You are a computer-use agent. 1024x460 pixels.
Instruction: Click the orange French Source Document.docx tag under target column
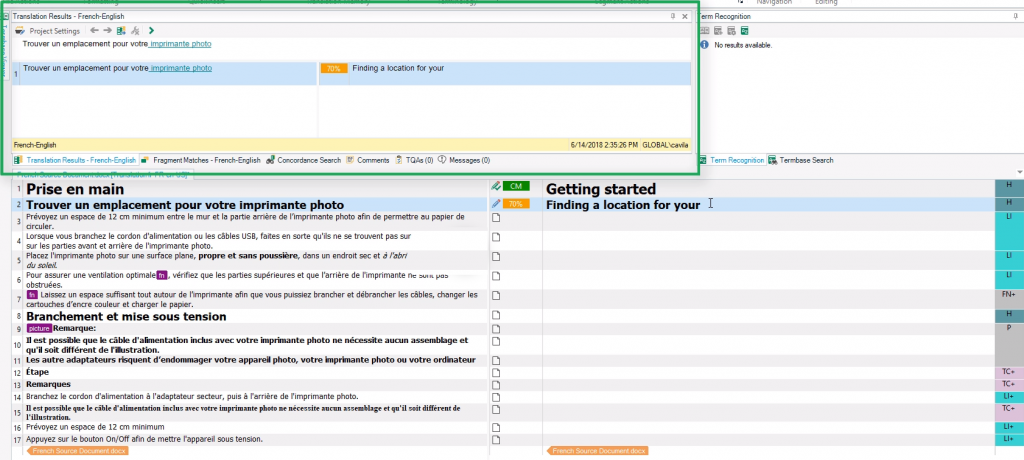597,451
